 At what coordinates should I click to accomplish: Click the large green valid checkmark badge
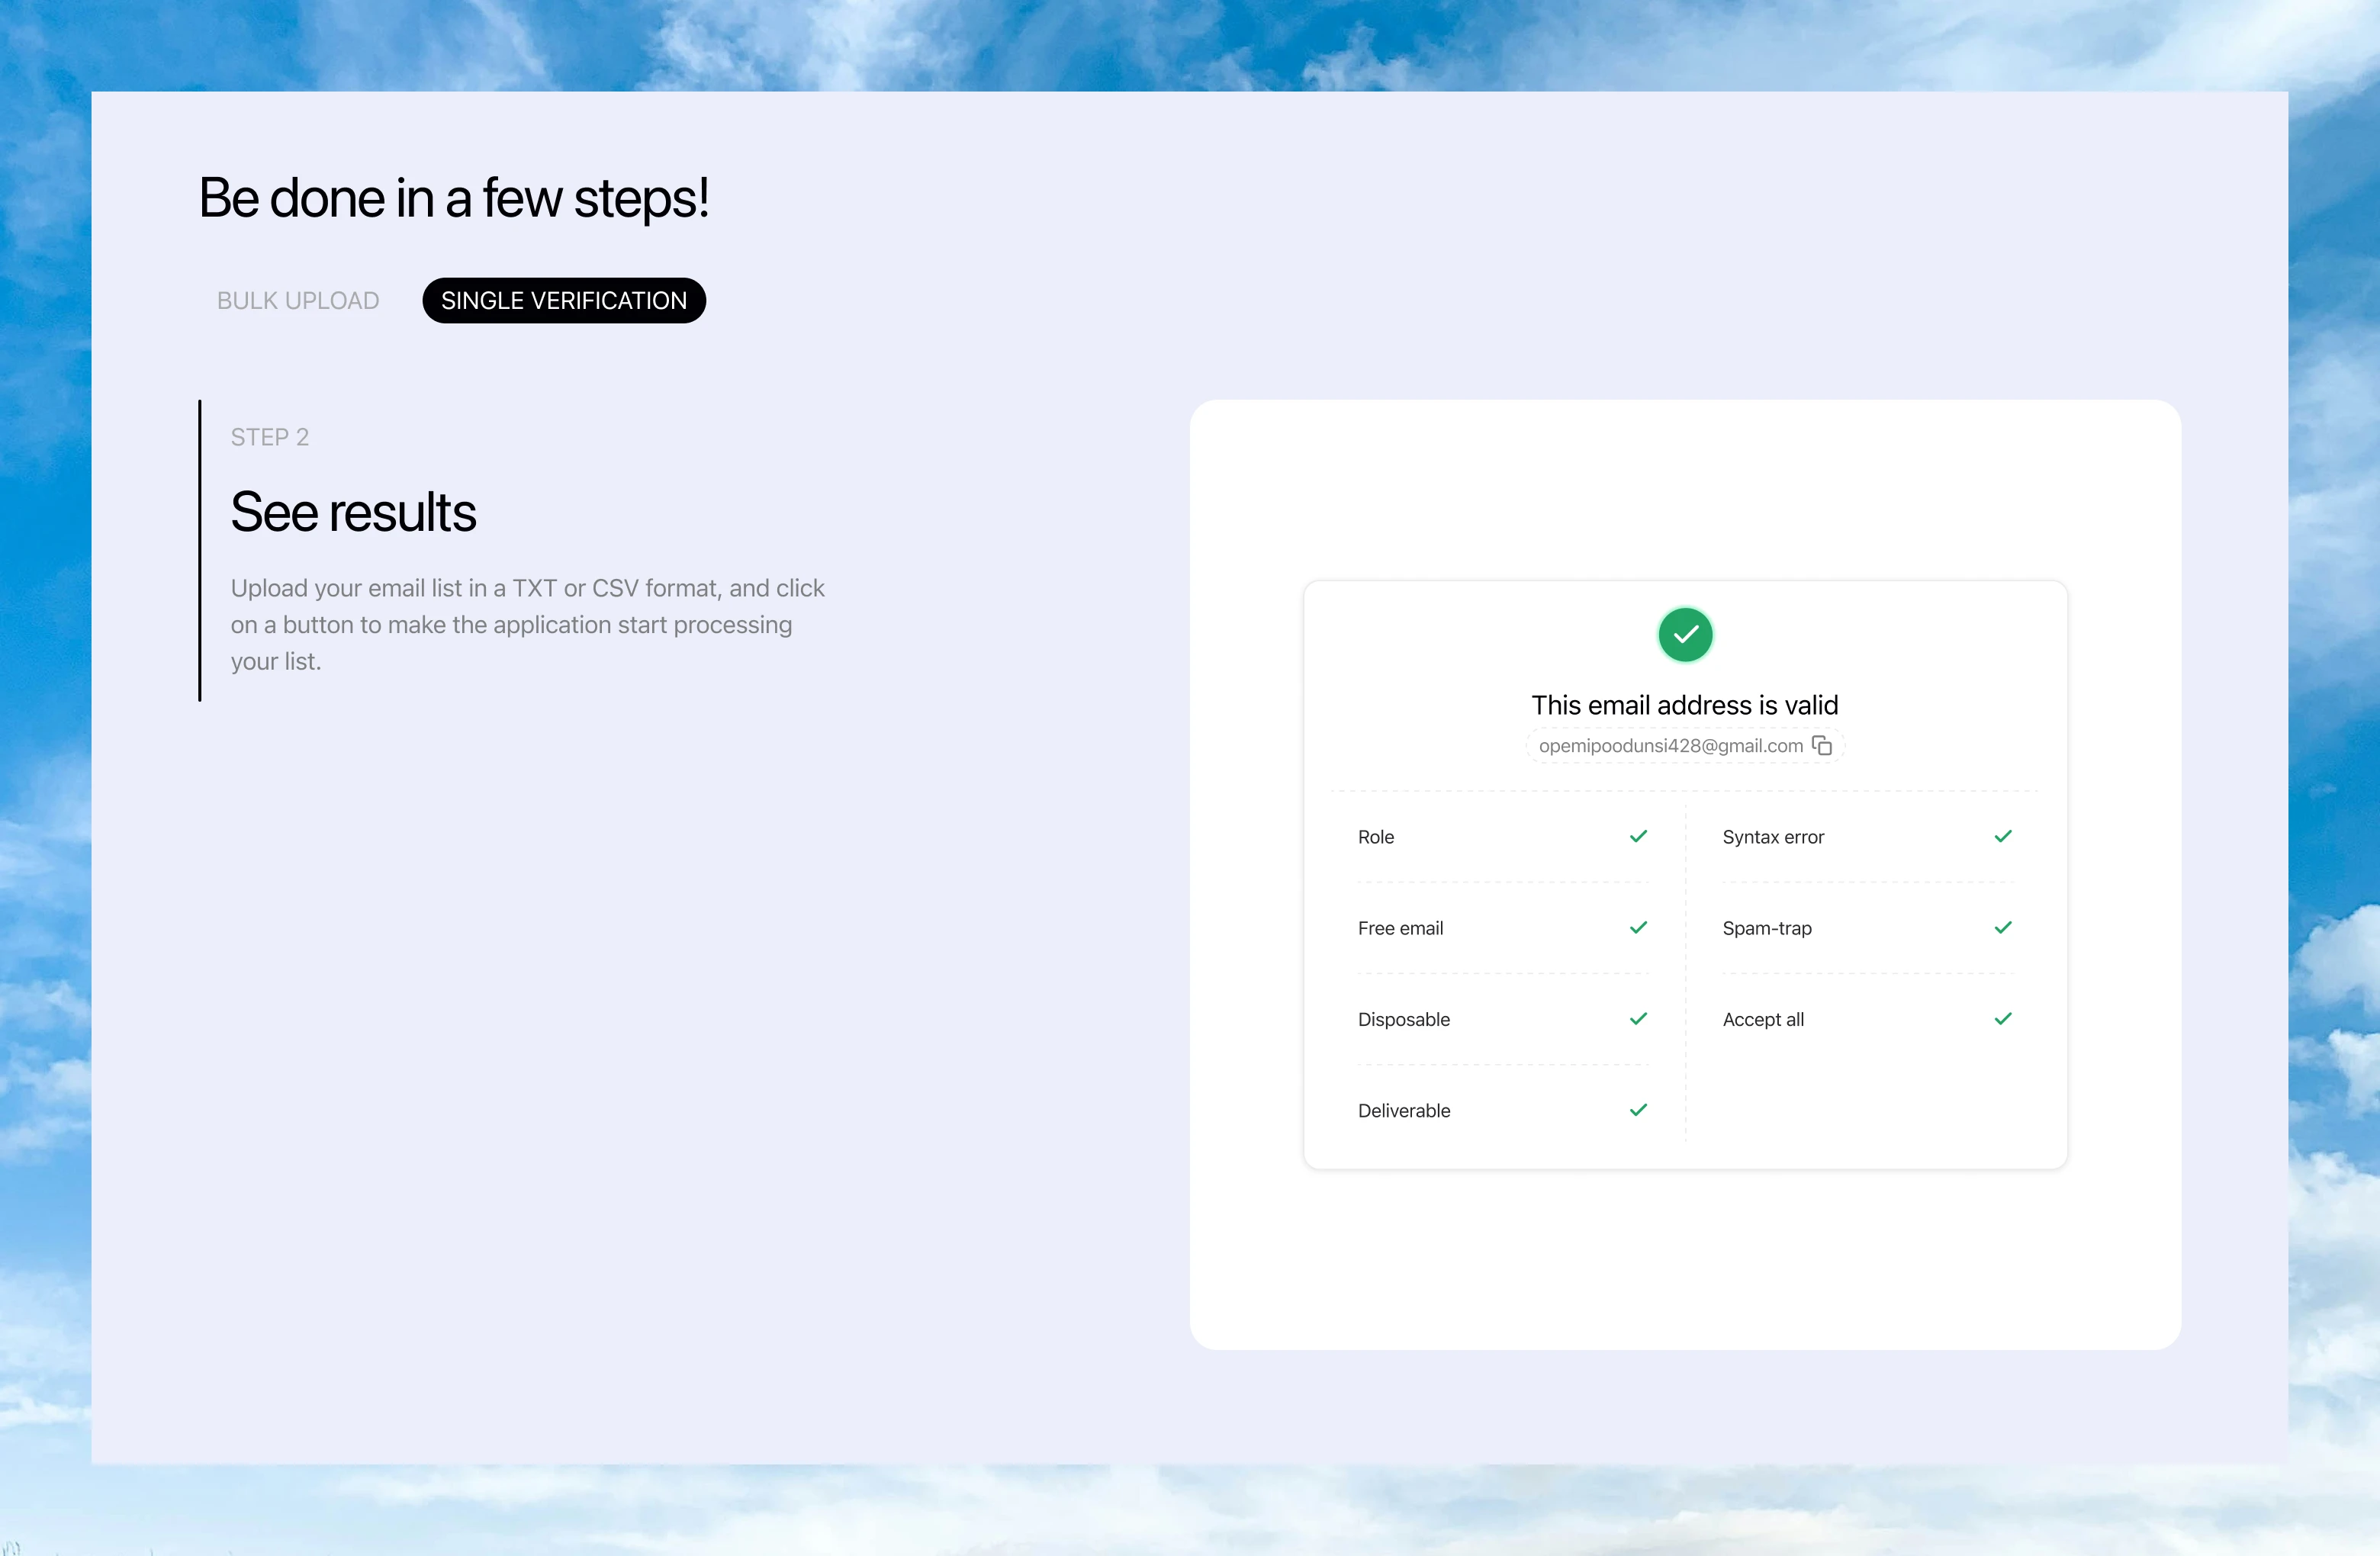pos(1685,635)
